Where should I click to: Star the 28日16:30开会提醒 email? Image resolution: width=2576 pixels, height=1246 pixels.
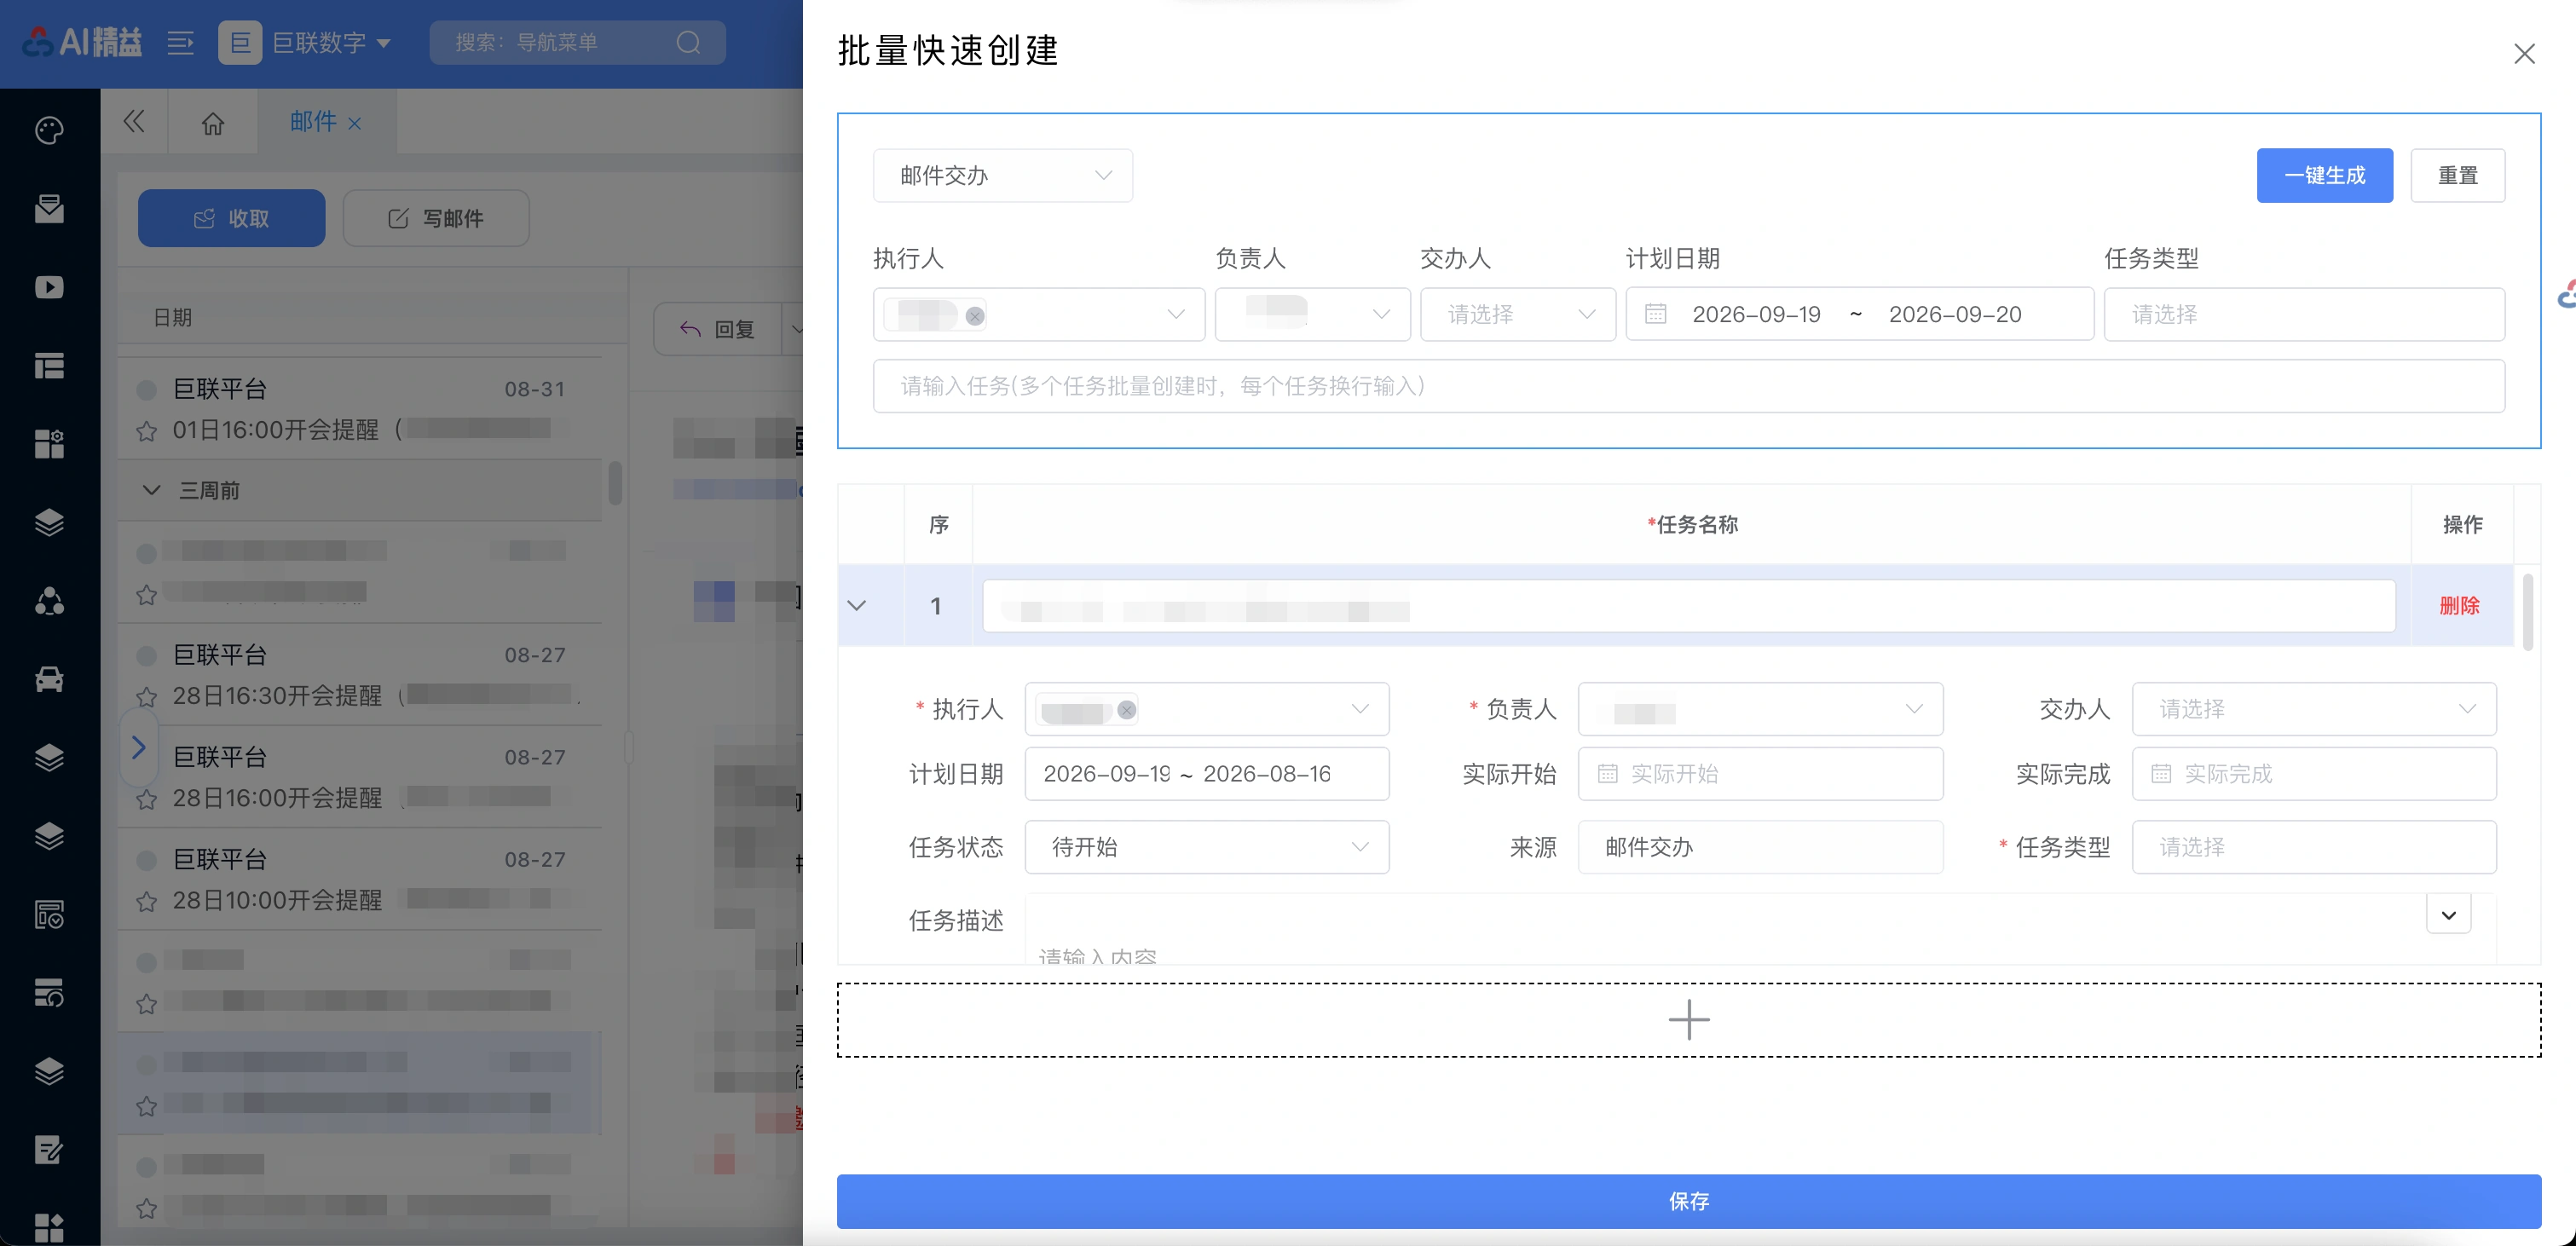146,696
